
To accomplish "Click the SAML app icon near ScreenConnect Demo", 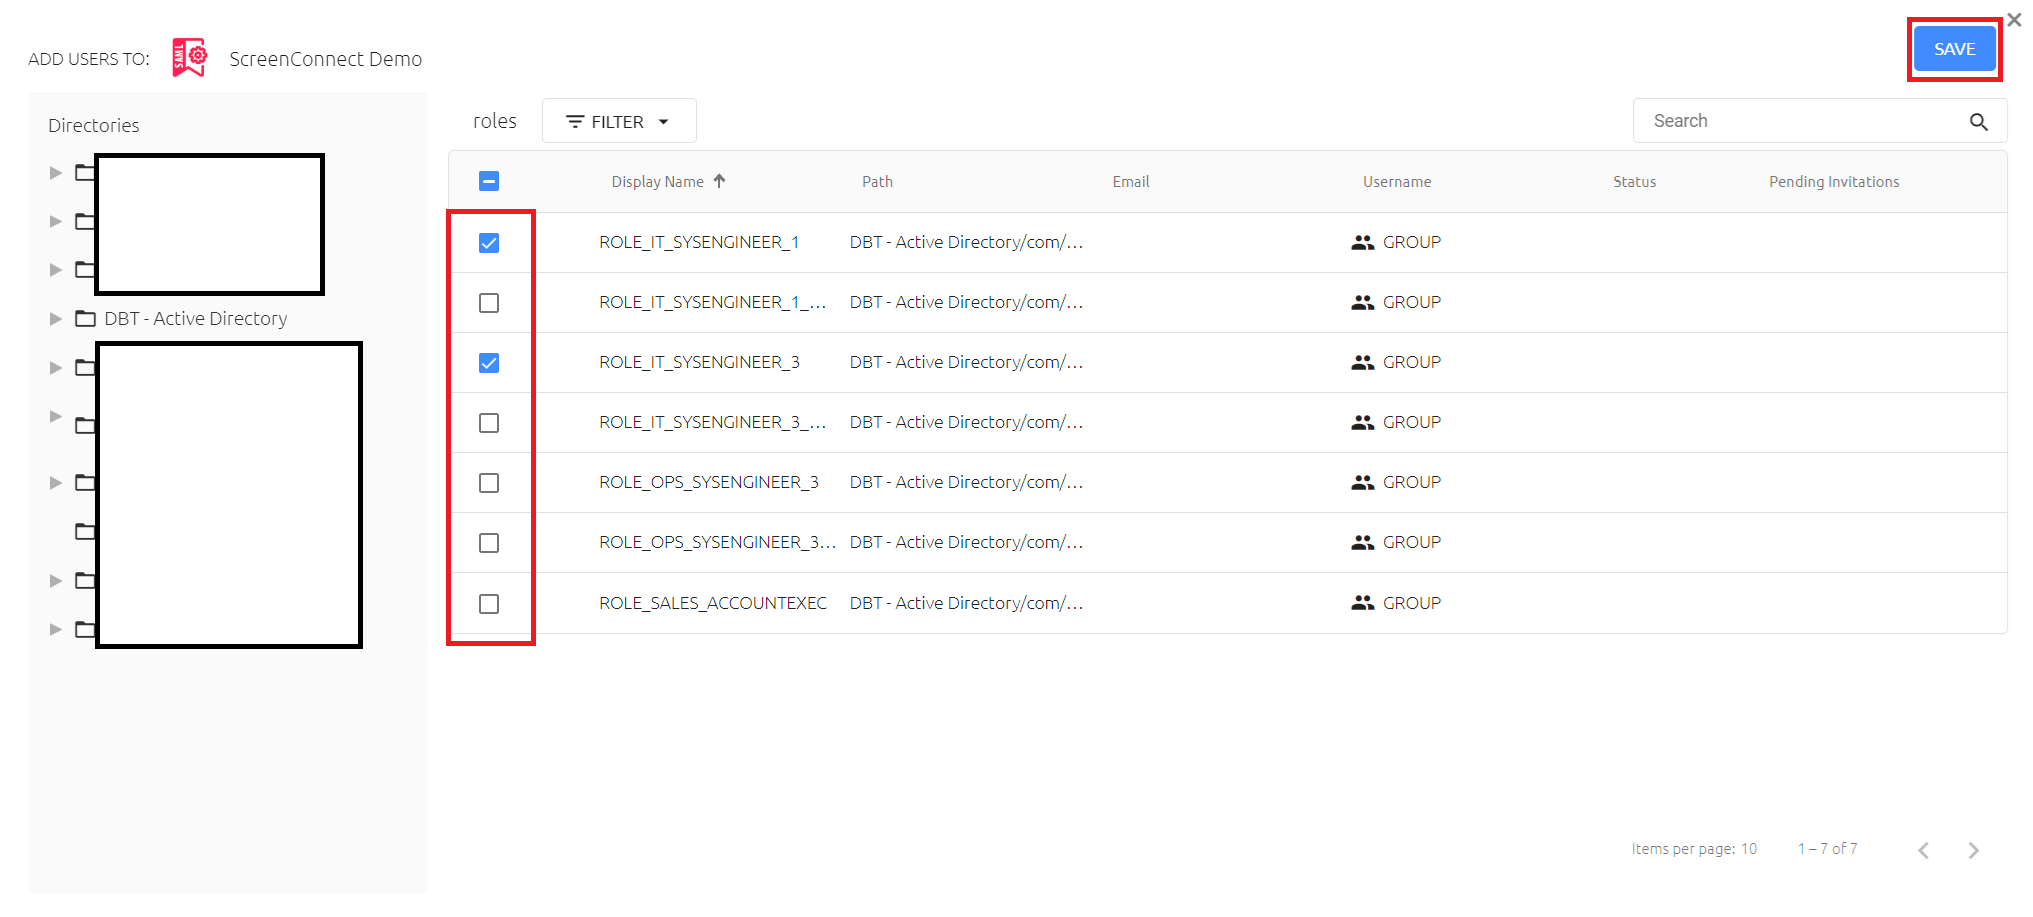I will (x=189, y=57).
